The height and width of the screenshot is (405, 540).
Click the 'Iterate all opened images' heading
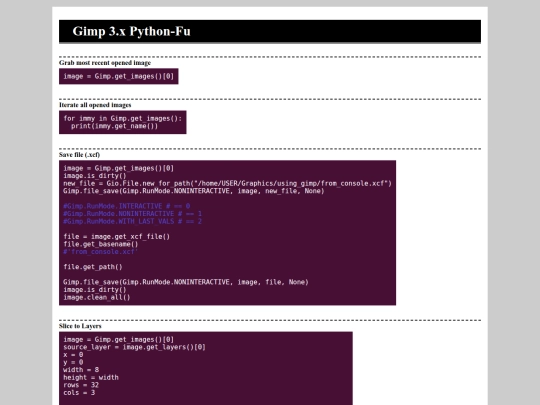(x=95, y=105)
